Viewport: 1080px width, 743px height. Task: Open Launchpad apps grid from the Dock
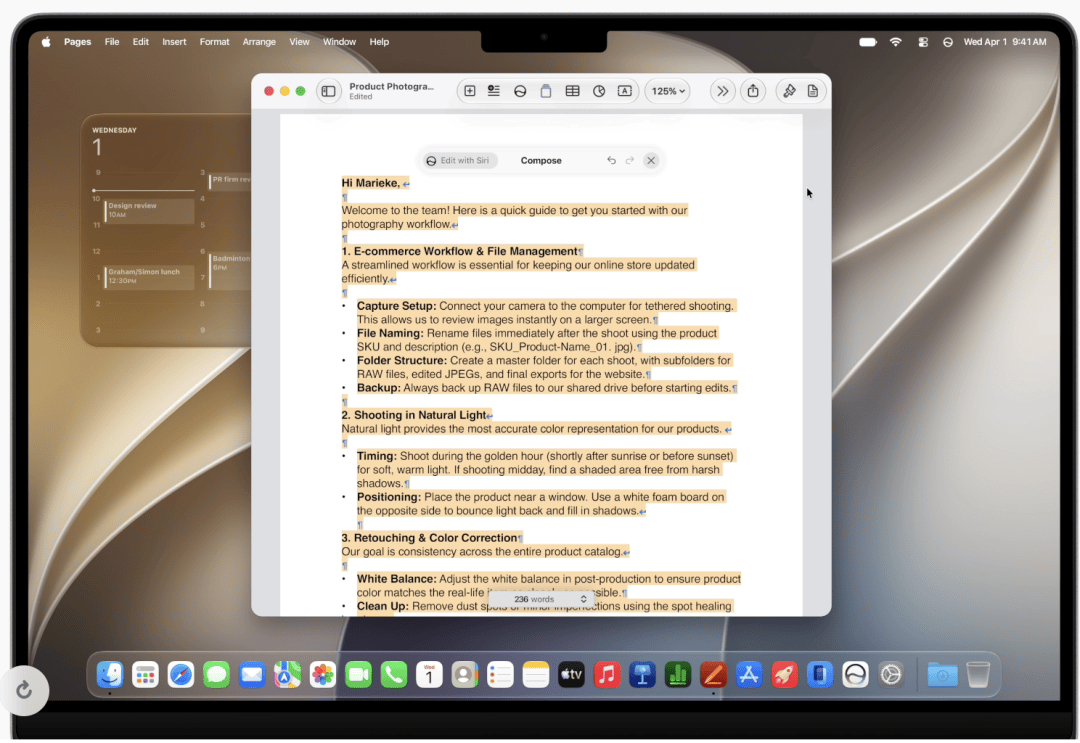(145, 675)
